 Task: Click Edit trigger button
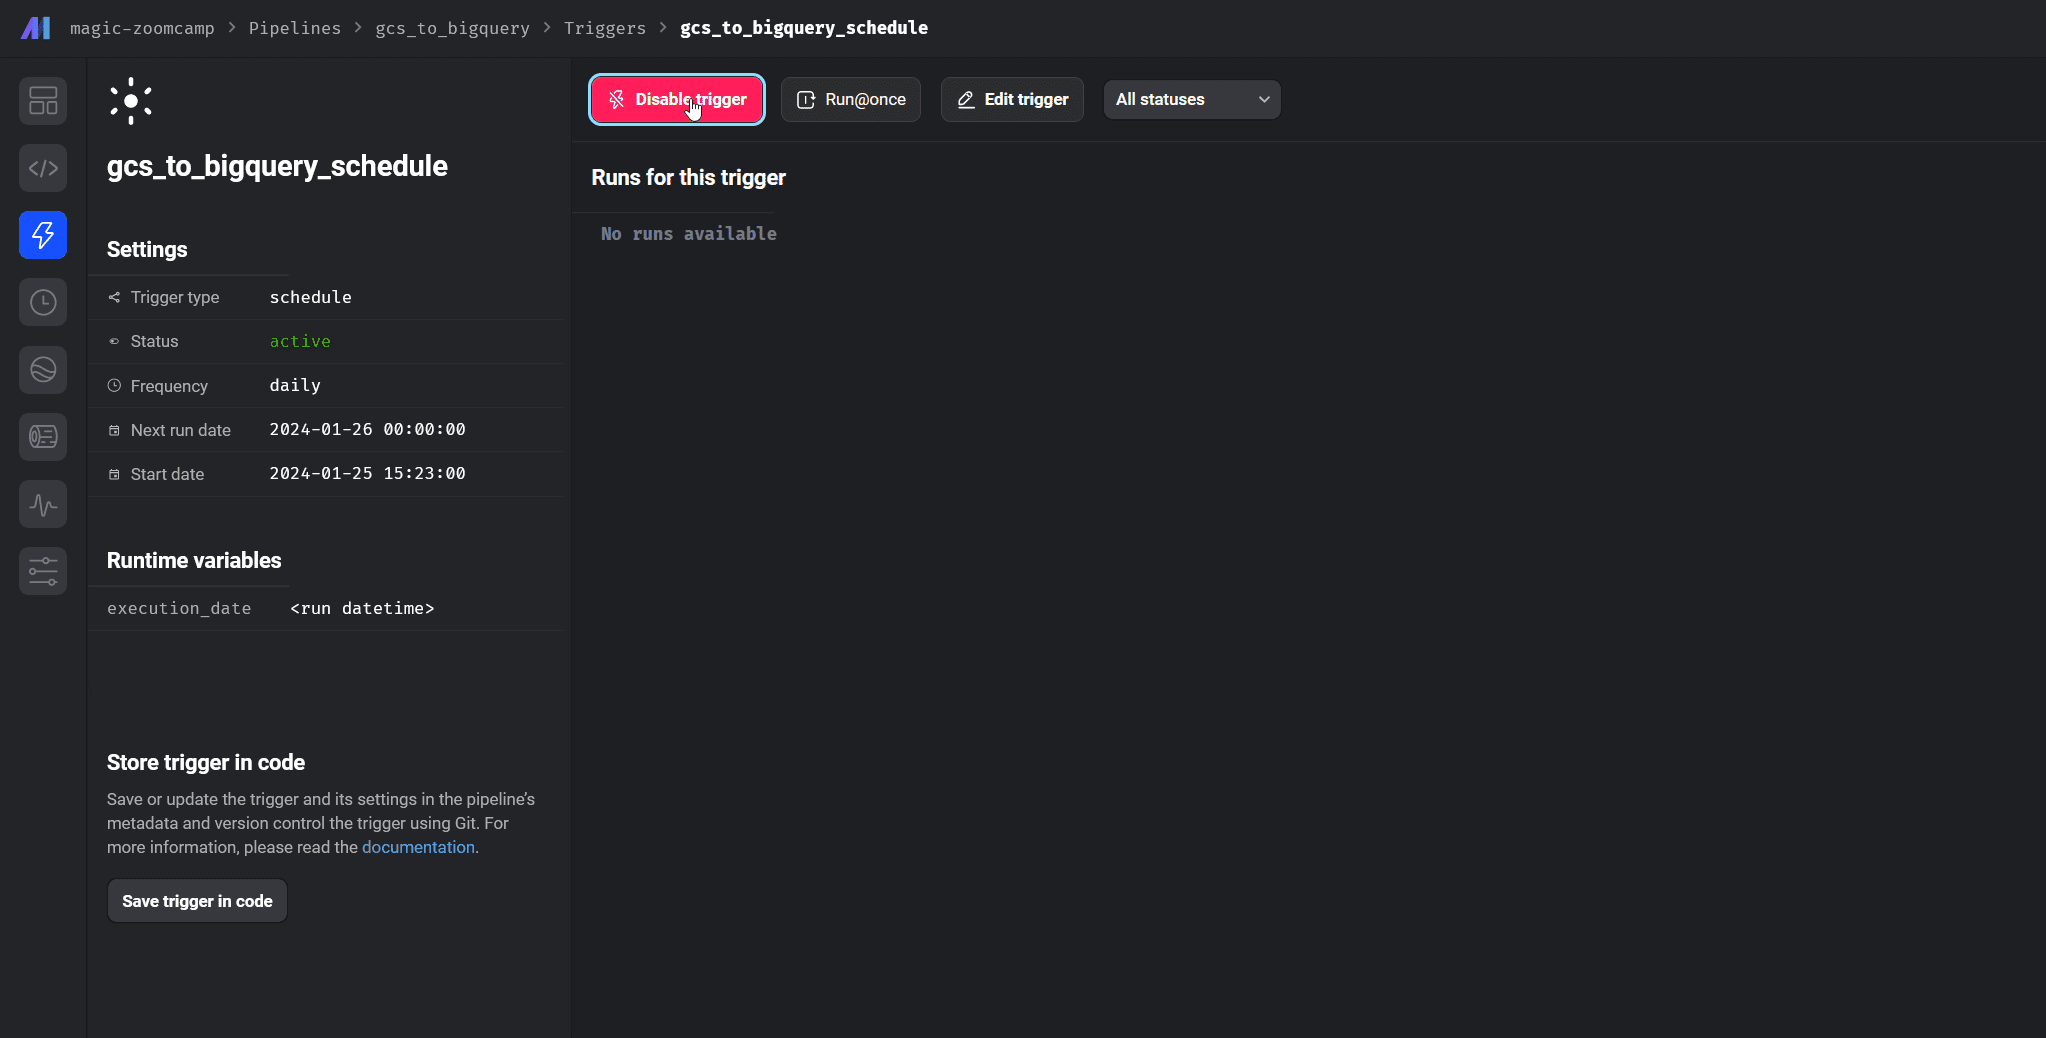pyautogui.click(x=1012, y=99)
